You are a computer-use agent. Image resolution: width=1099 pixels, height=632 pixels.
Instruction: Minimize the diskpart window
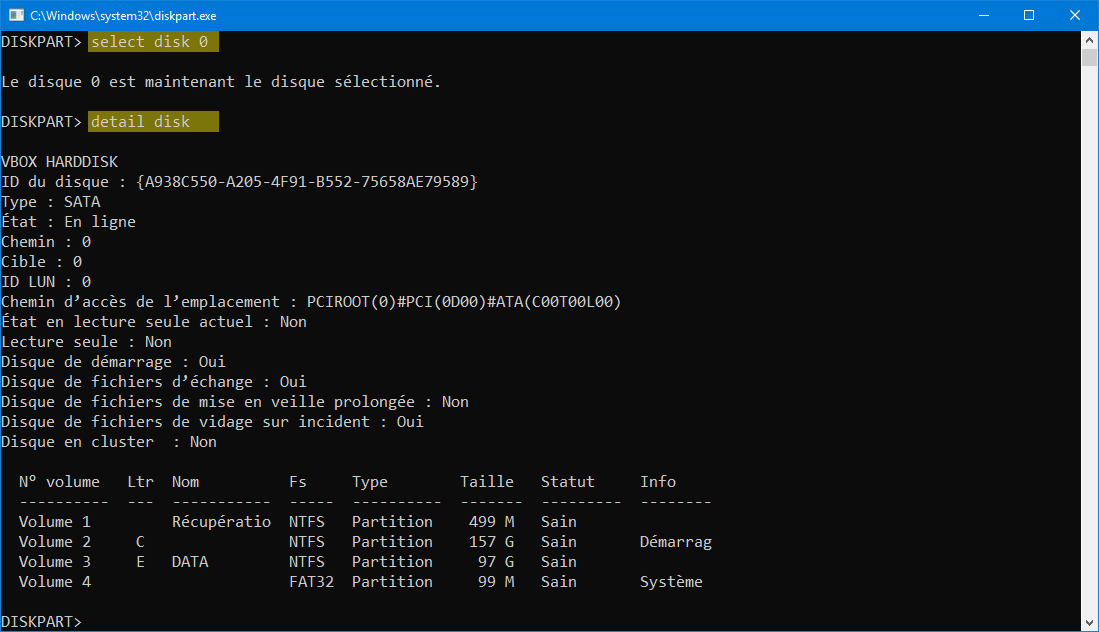[984, 15]
